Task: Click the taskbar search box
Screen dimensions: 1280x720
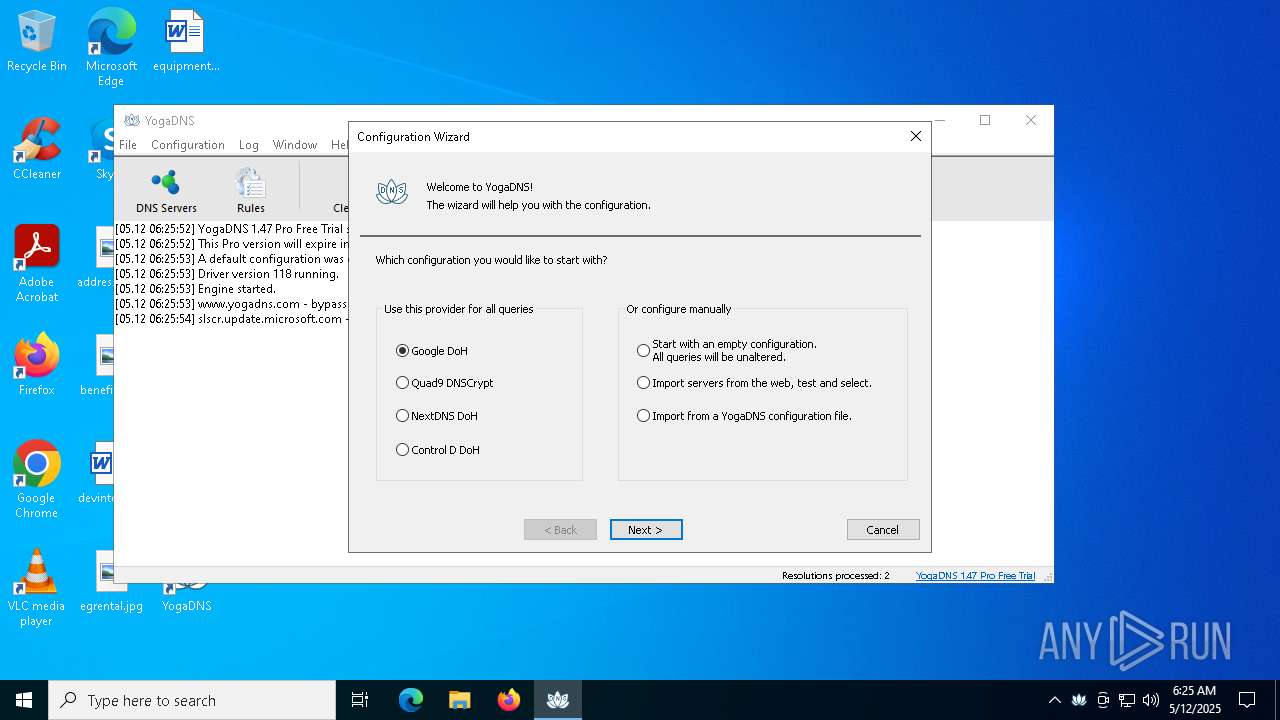Action: tap(192, 700)
